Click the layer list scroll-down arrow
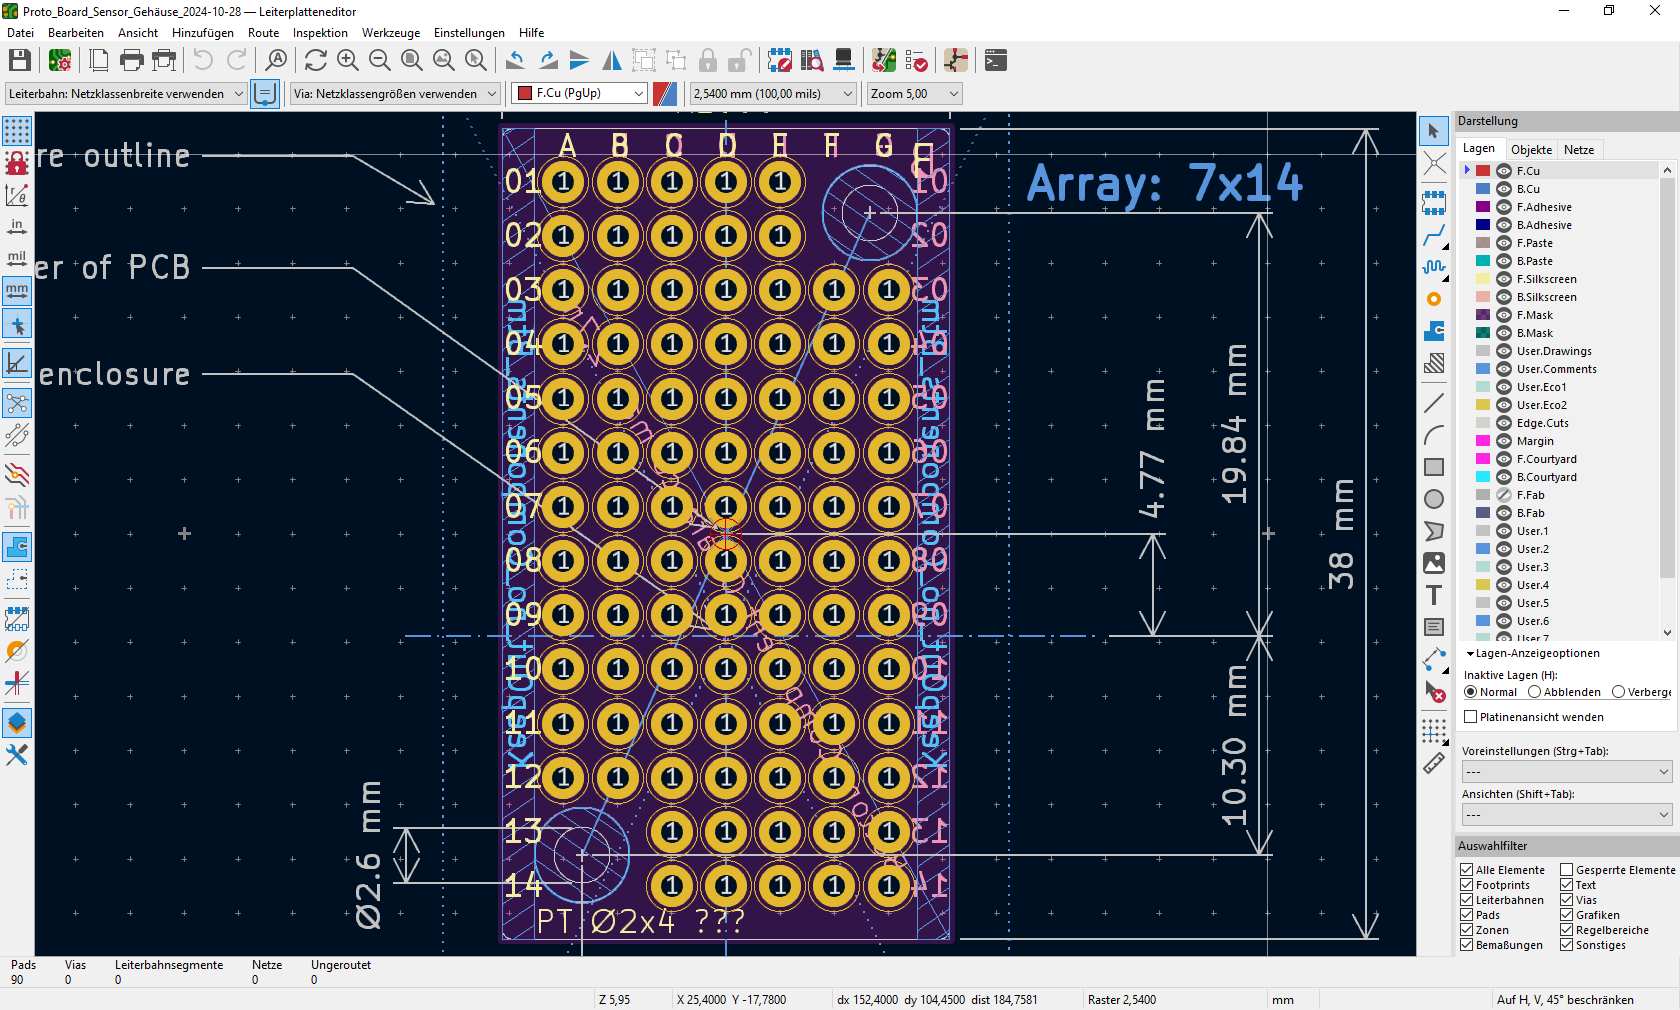 [1667, 632]
